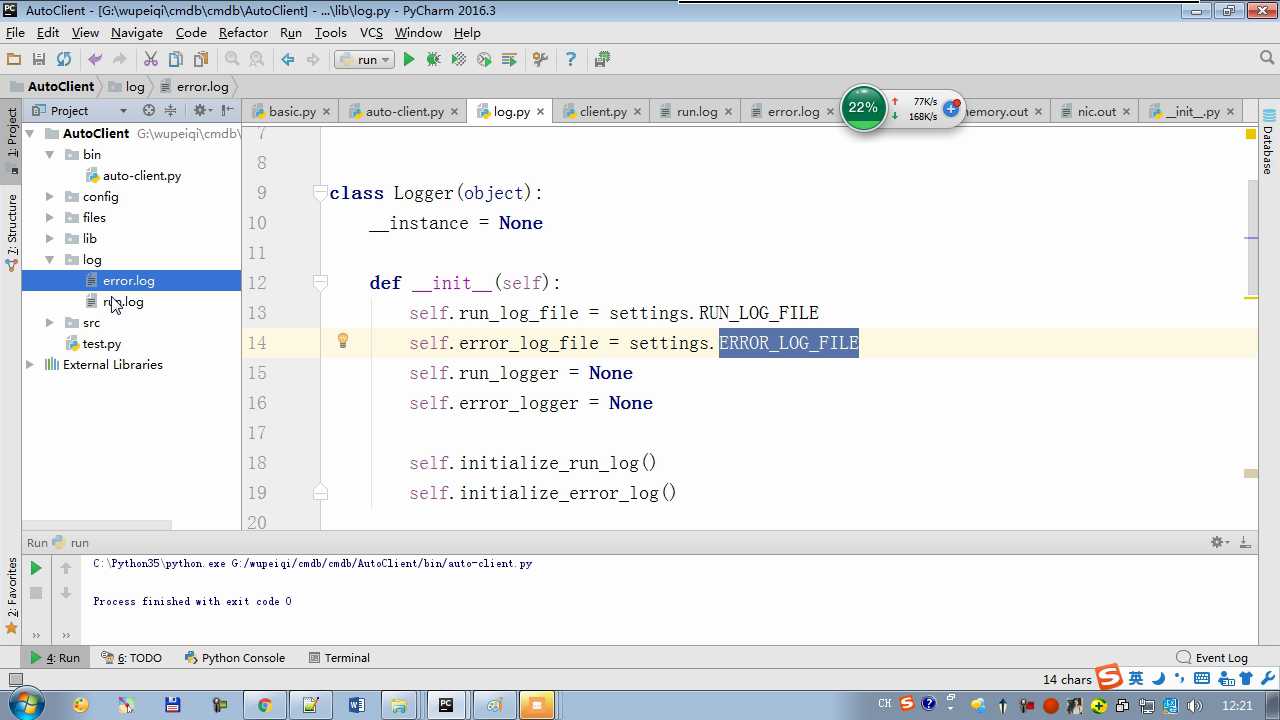Close the log.py tab

click(x=541, y=111)
